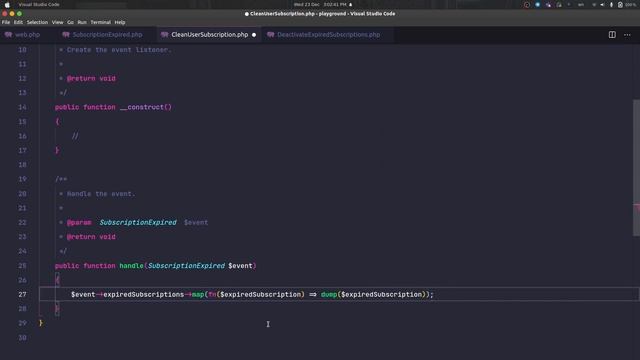Select the CleanUserSubscription.php tab
Viewport: 640px width, 360px height.
point(209,35)
